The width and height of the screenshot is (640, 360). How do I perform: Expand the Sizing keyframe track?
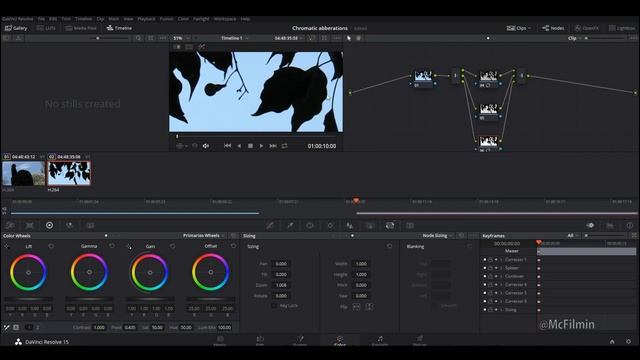502,310
